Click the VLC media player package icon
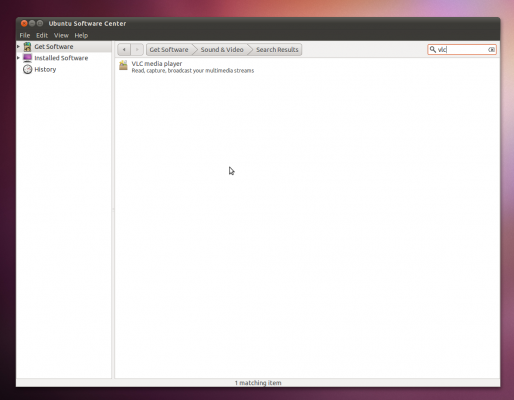 [123, 65]
